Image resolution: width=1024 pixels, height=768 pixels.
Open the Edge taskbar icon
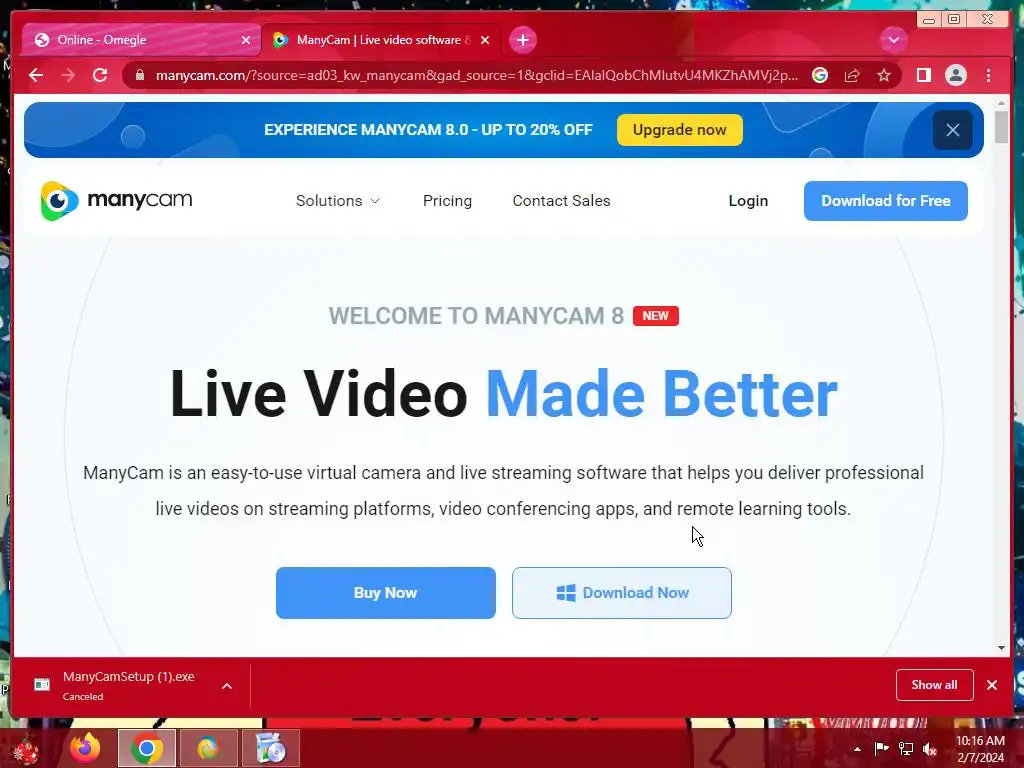[208, 748]
